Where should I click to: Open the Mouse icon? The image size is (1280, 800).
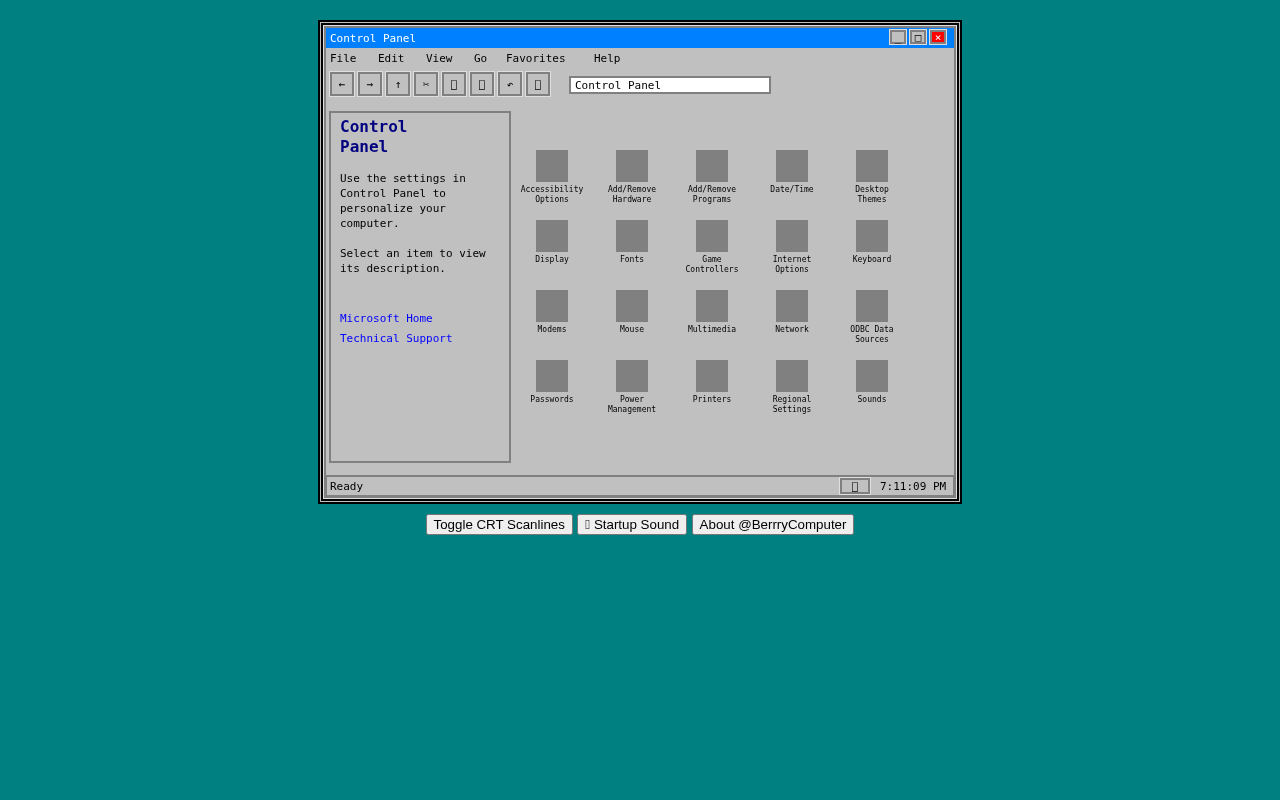click(631, 304)
